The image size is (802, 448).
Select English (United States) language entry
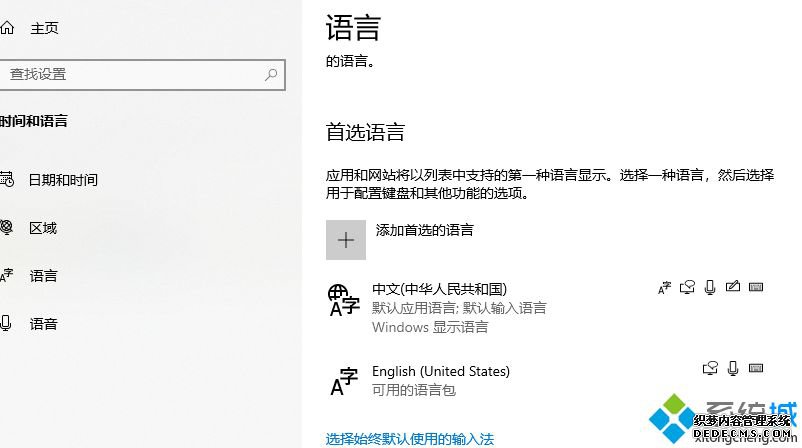click(547, 382)
